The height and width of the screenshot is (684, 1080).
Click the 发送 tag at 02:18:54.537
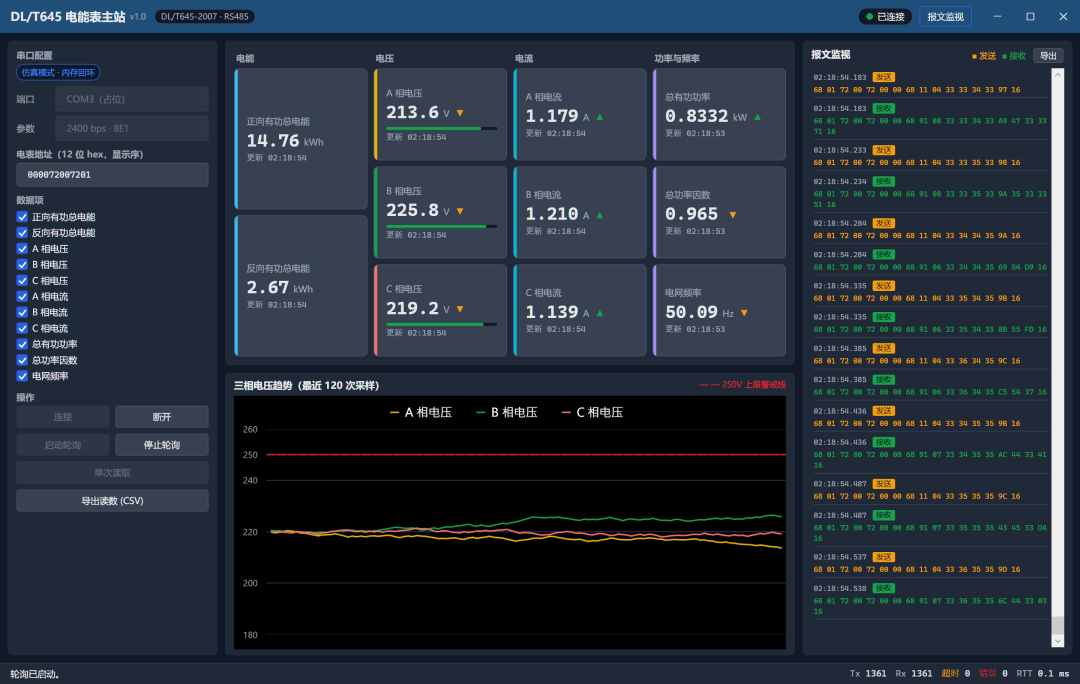tap(884, 557)
